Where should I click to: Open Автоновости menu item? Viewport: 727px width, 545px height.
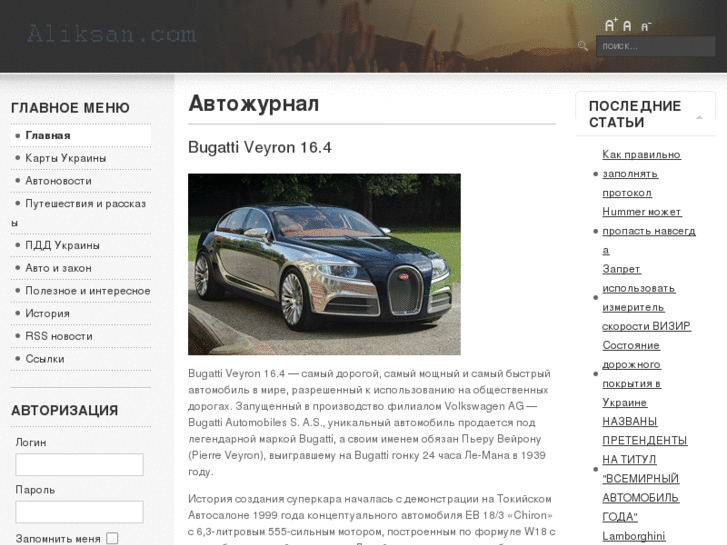click(58, 181)
